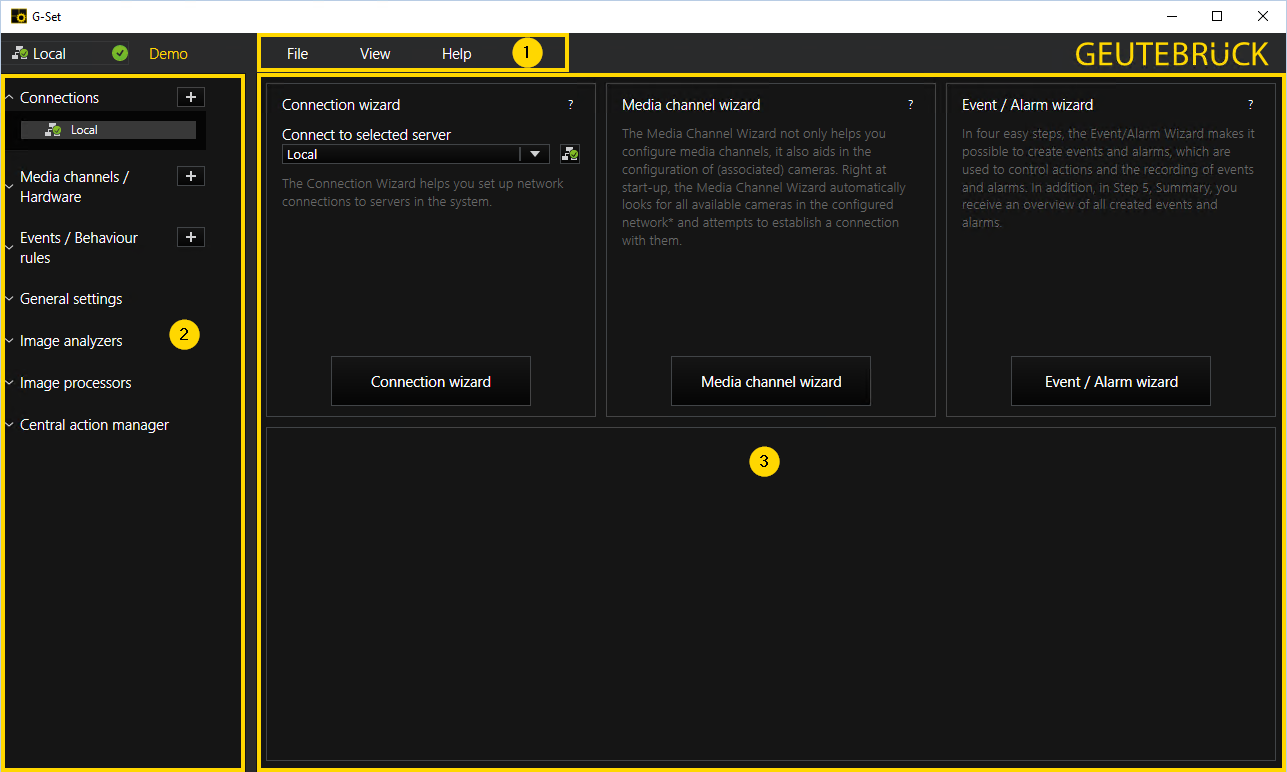Expand the General settings section

(71, 299)
